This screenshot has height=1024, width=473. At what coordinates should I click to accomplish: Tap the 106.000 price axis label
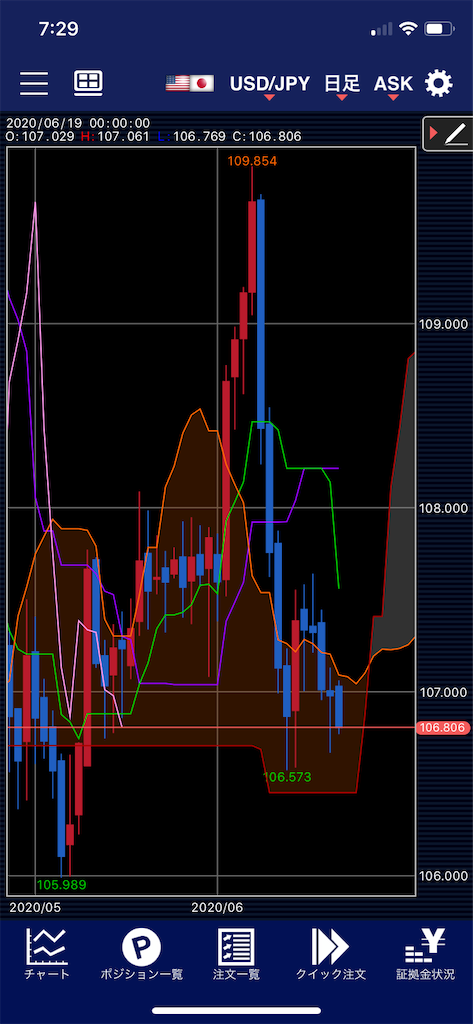point(444,876)
